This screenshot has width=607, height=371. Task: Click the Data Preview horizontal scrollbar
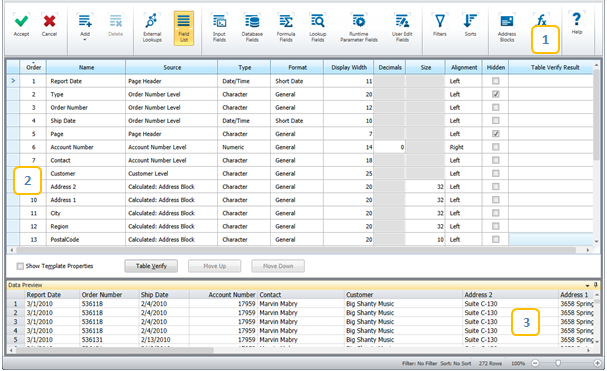click(x=115, y=350)
